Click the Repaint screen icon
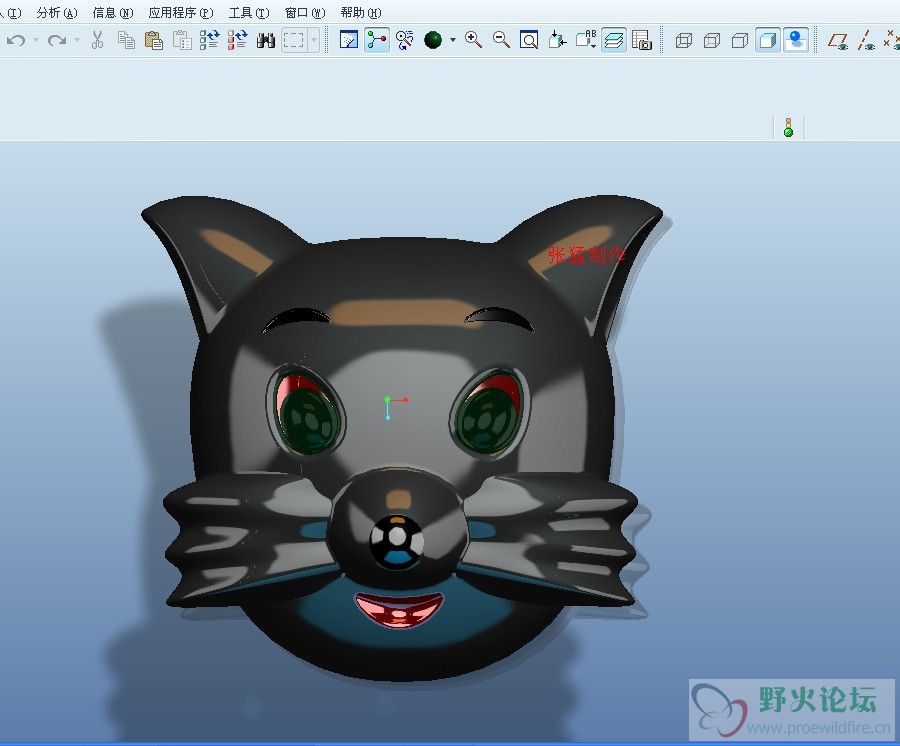 pos(349,40)
